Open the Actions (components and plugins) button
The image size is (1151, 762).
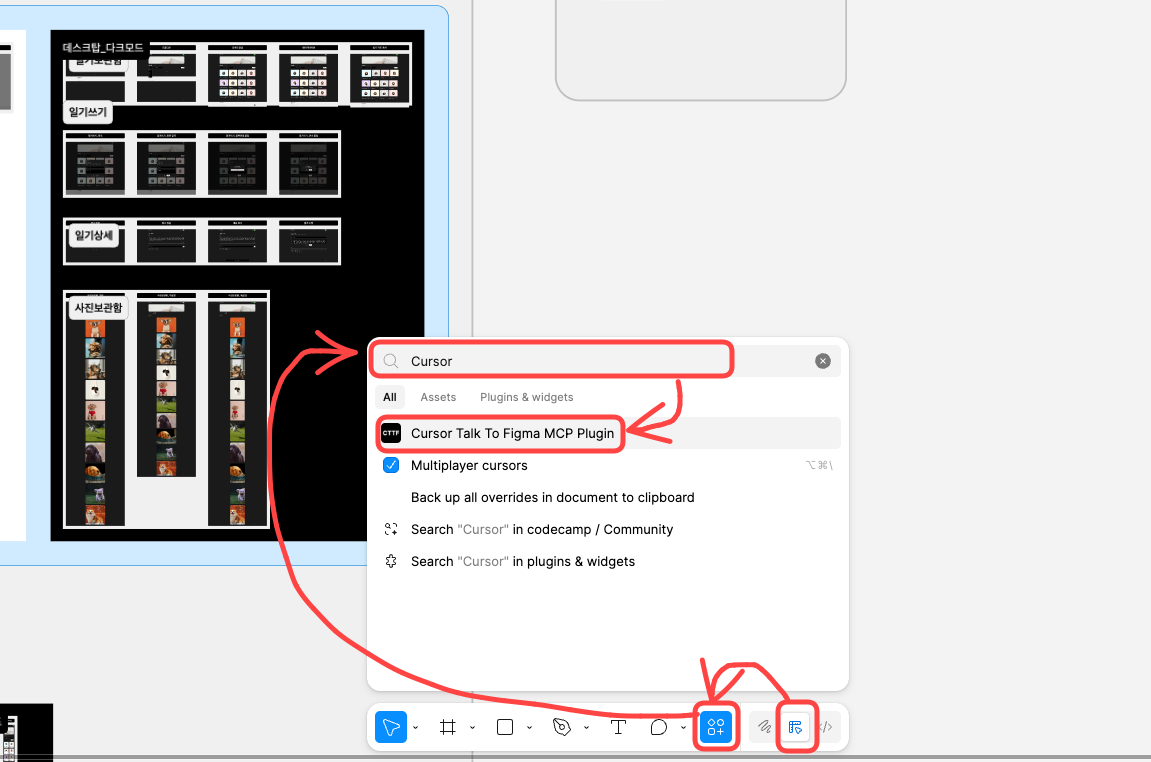click(x=716, y=727)
